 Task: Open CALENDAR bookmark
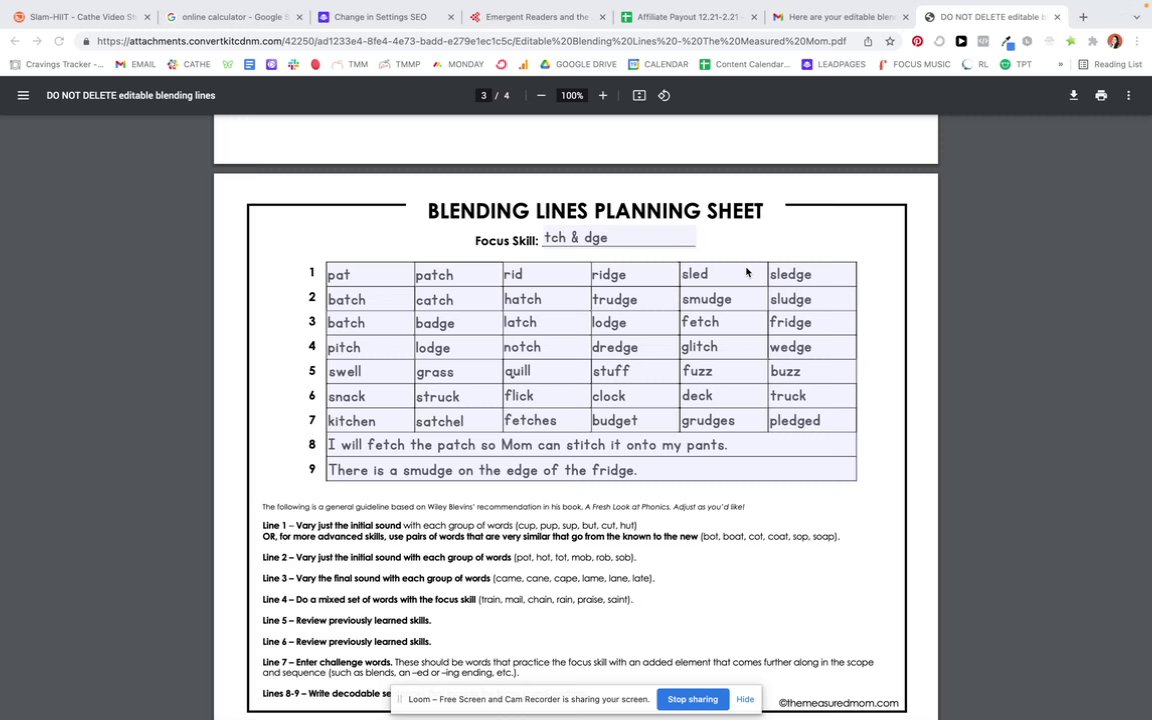(658, 65)
